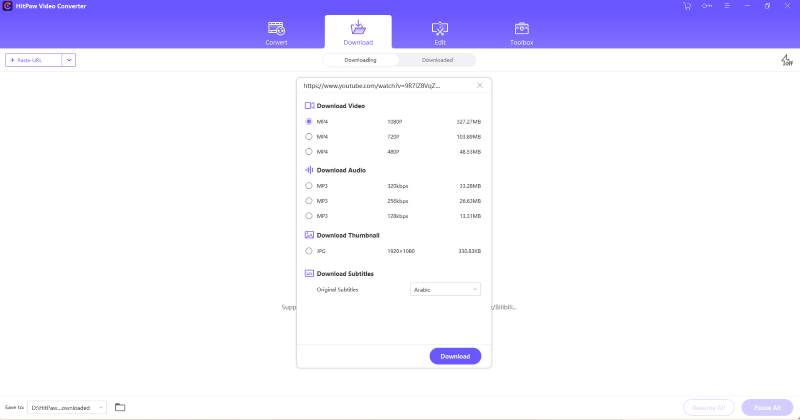
Task: Click the 327.27MB file size text
Action: [x=468, y=122]
